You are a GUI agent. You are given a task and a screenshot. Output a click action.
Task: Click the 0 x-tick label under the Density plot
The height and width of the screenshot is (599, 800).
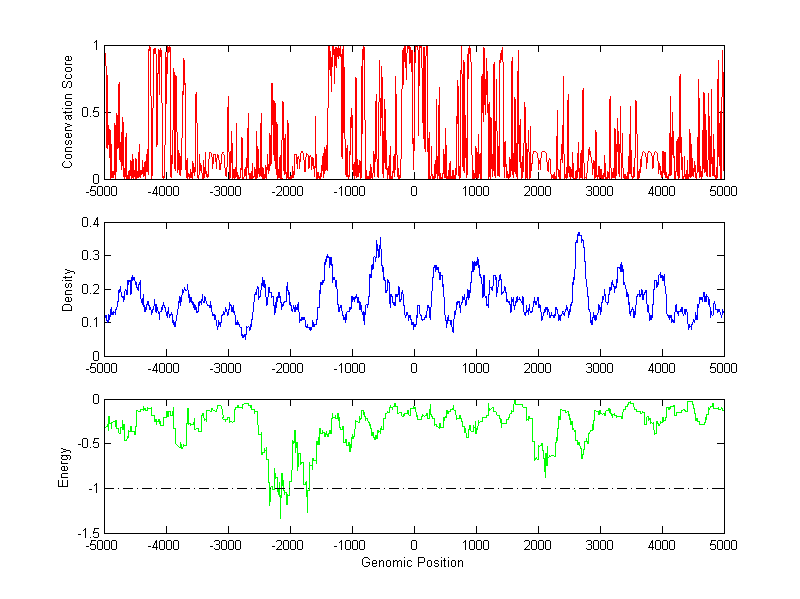[x=414, y=368]
